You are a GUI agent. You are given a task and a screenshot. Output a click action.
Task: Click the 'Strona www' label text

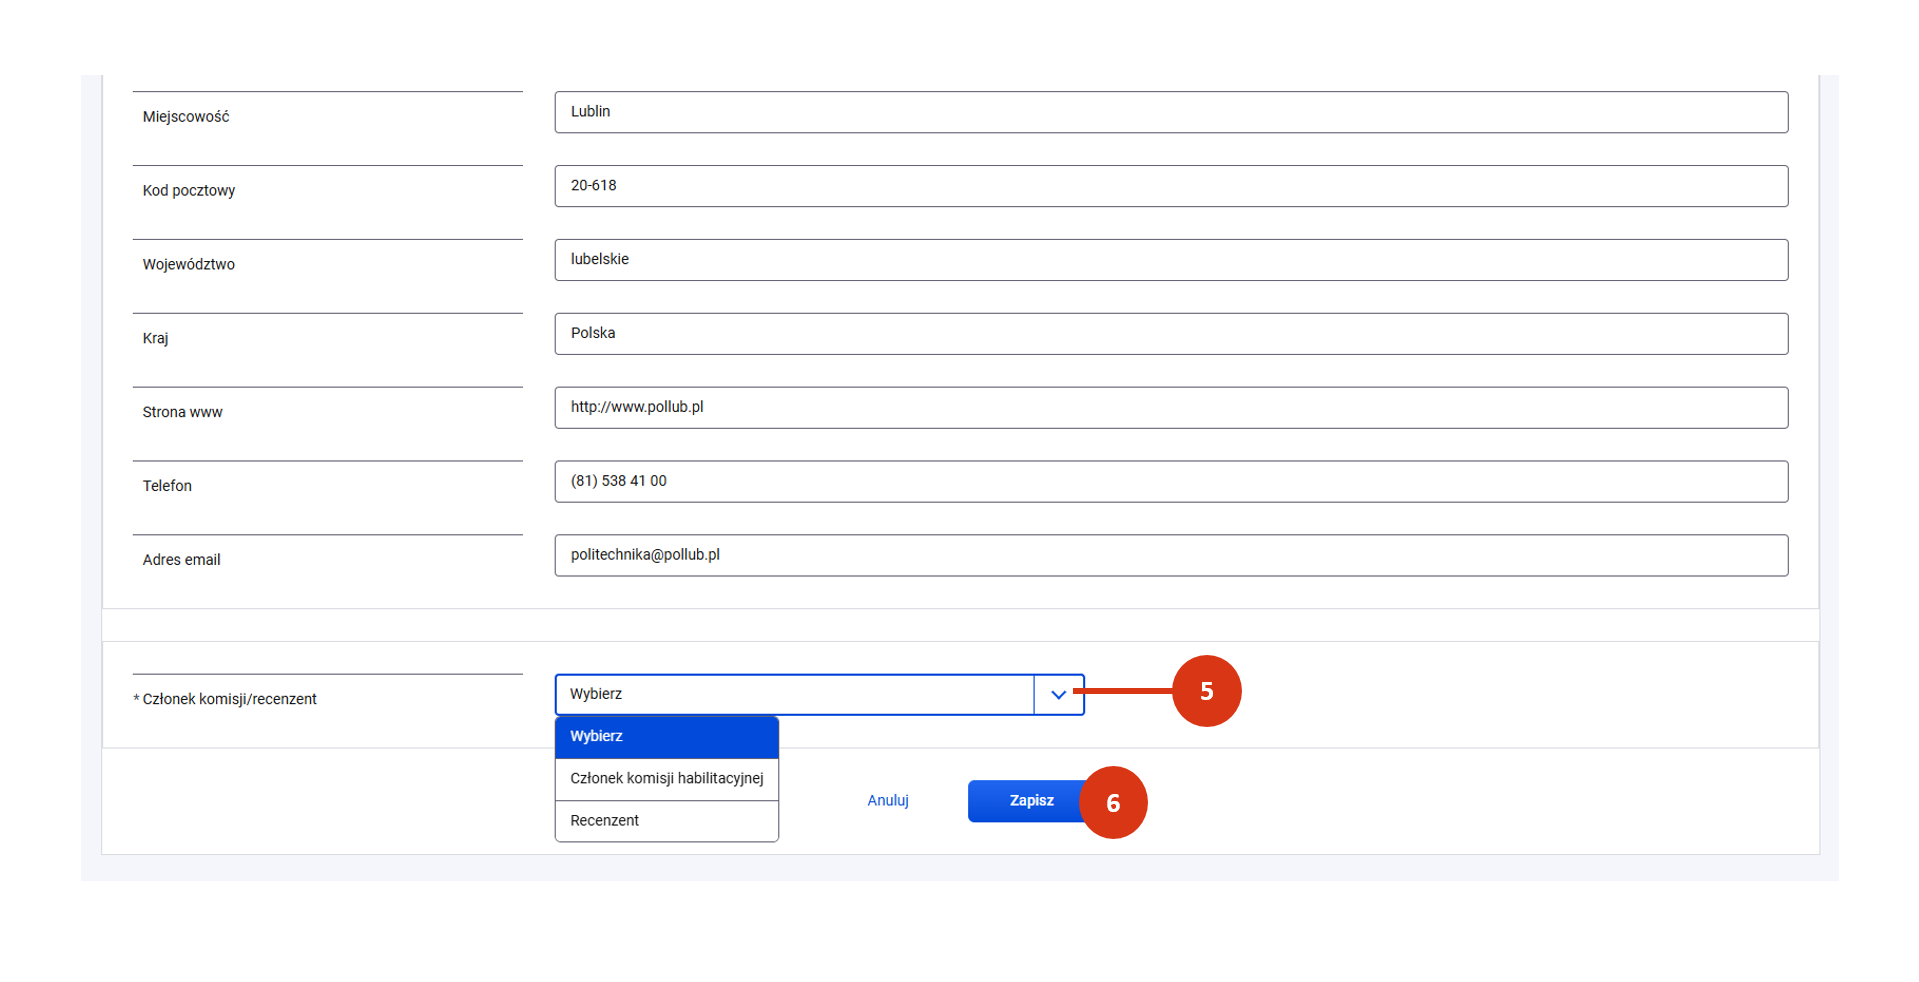pyautogui.click(x=182, y=412)
